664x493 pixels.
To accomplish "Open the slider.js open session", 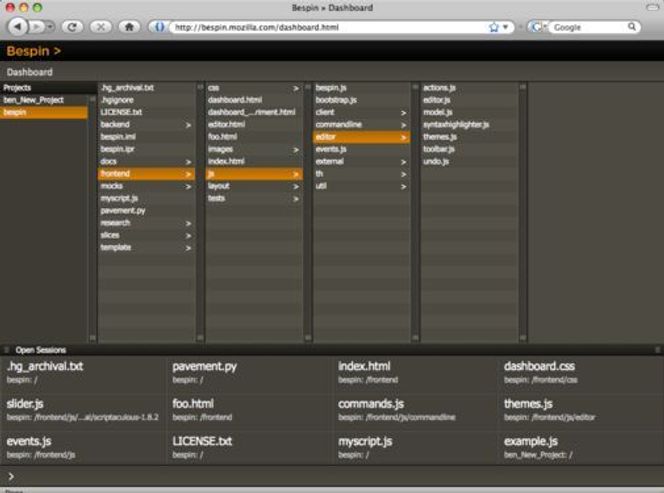I will pyautogui.click(x=83, y=410).
